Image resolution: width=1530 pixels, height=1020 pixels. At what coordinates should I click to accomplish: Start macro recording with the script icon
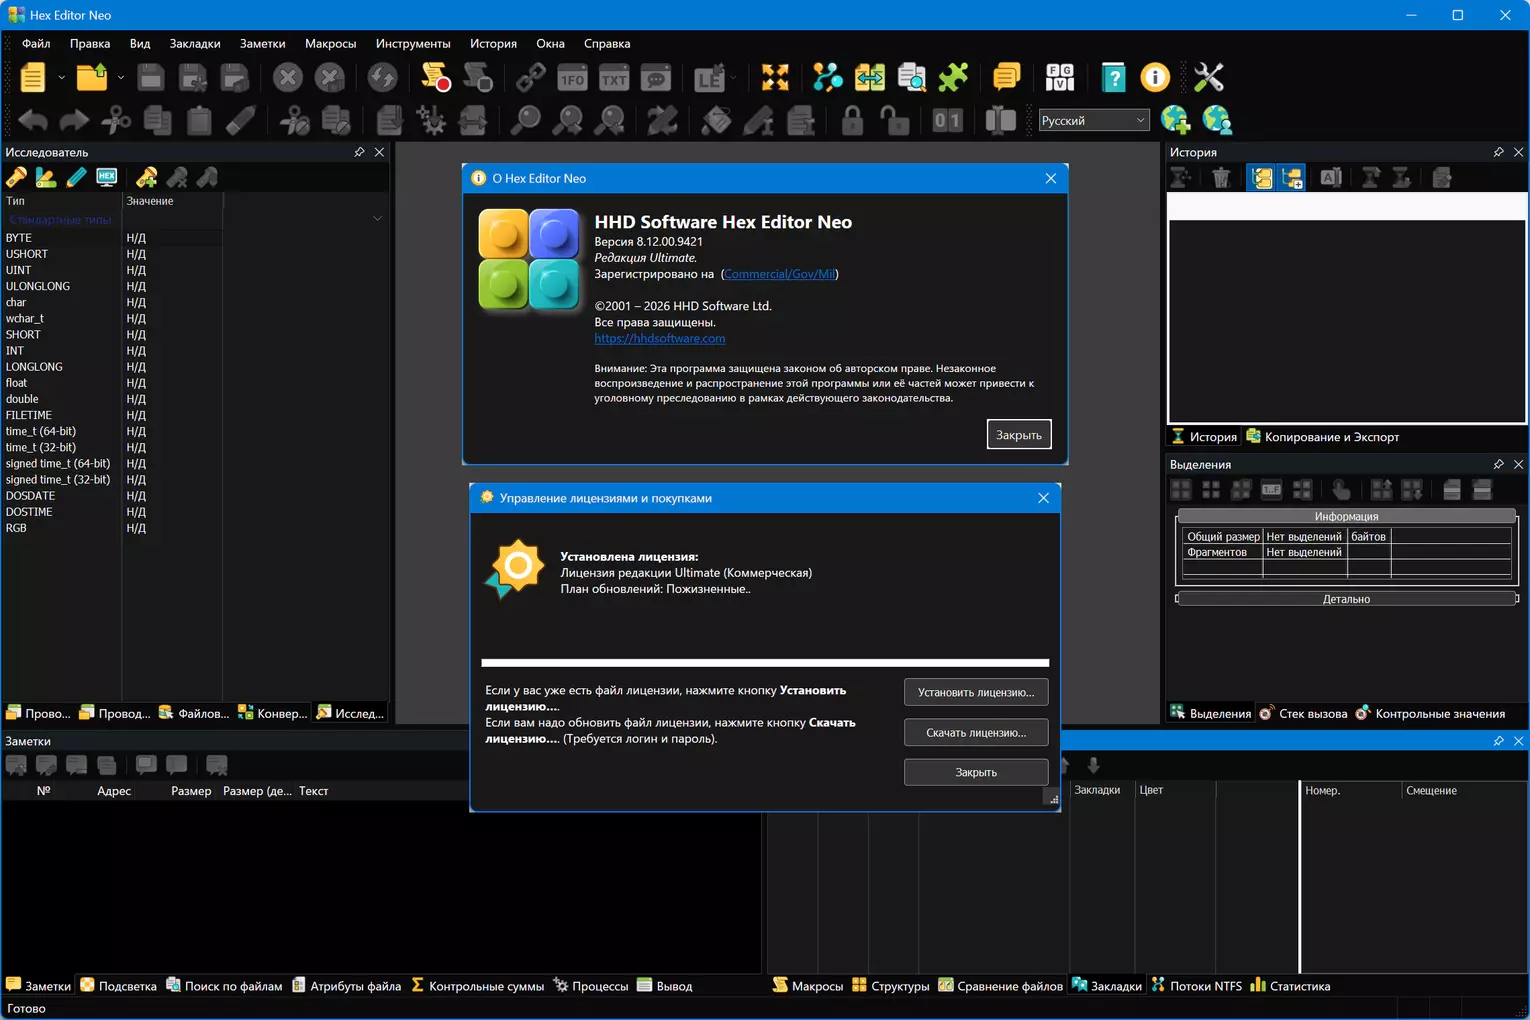[435, 77]
